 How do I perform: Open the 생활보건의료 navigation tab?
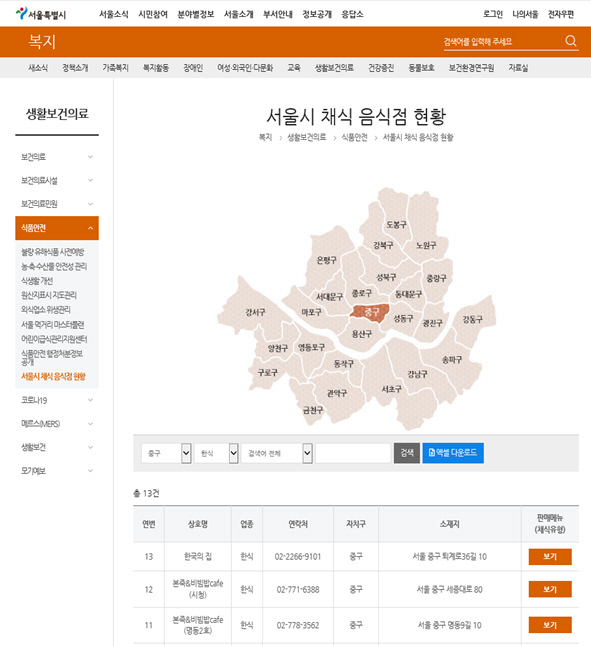(334, 68)
